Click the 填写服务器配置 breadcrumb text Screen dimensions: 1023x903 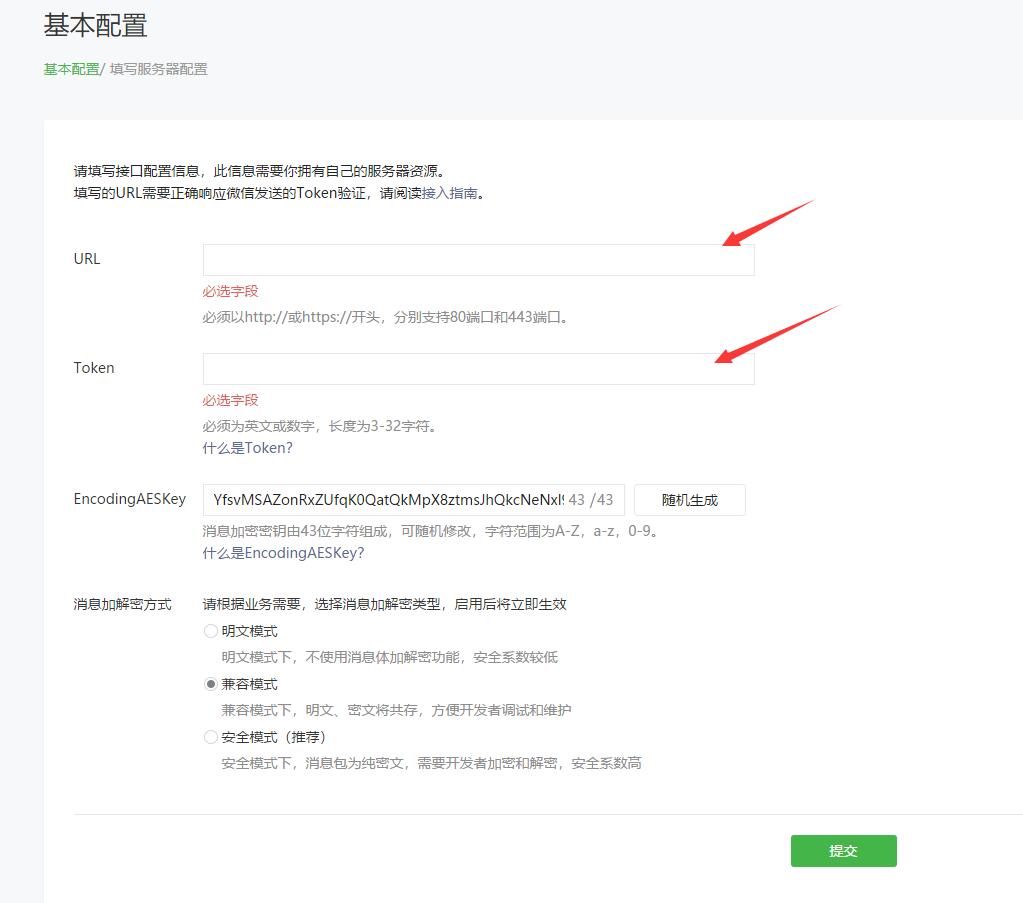pyautogui.click(x=158, y=69)
